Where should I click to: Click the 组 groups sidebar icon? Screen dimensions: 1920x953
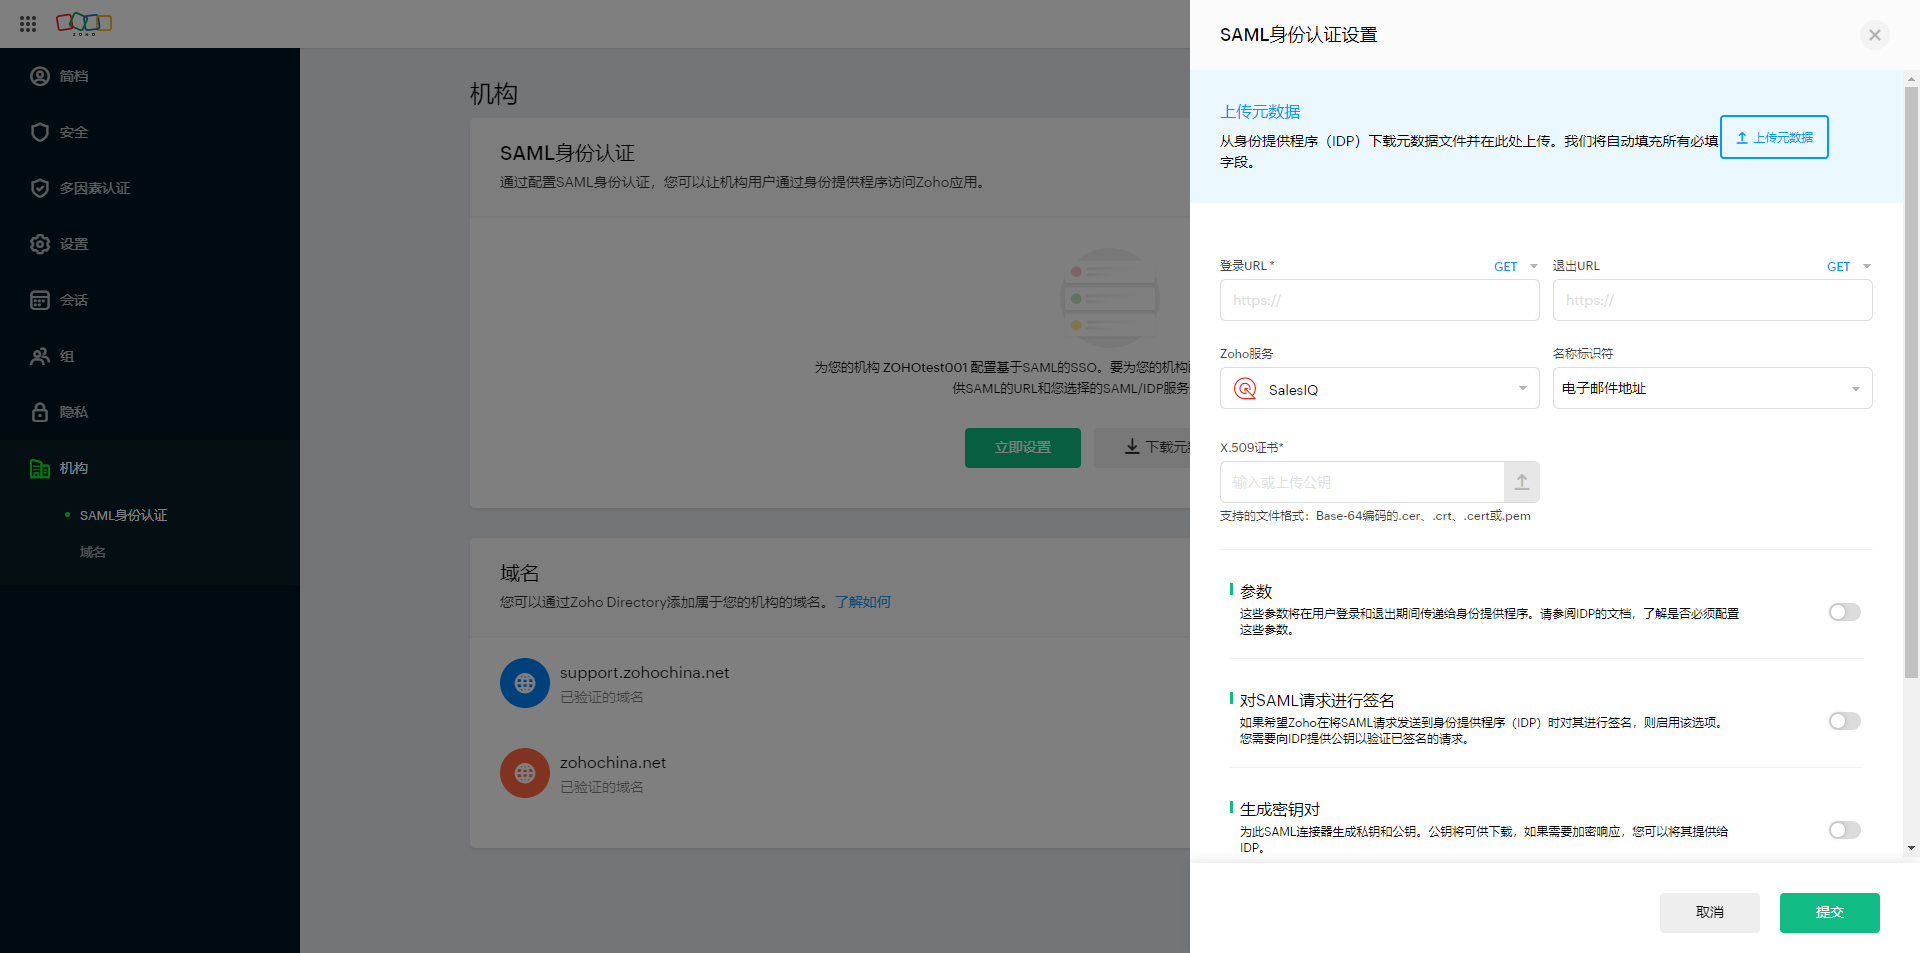pos(40,356)
